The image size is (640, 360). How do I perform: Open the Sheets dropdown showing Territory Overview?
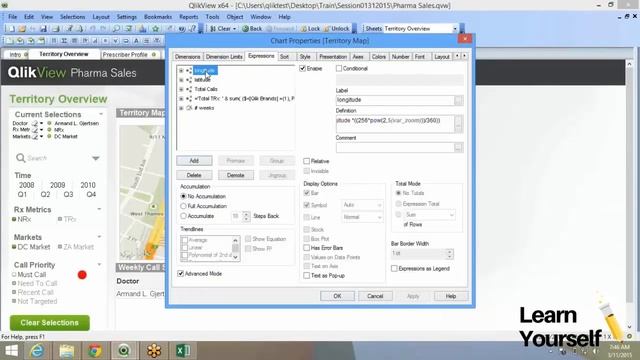click(455, 29)
